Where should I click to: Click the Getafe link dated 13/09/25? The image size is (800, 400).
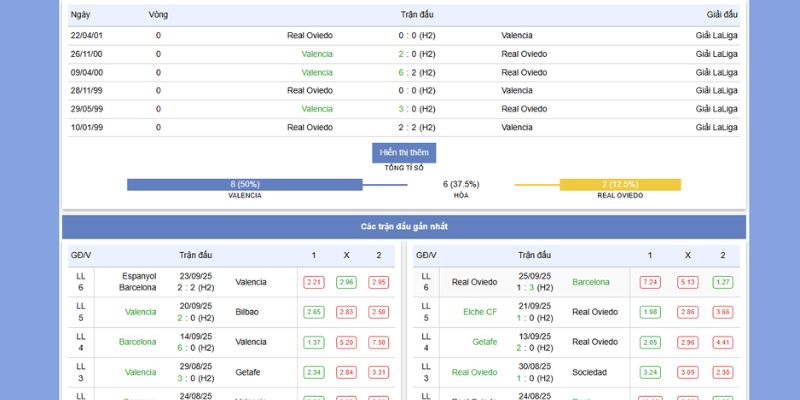pos(484,342)
